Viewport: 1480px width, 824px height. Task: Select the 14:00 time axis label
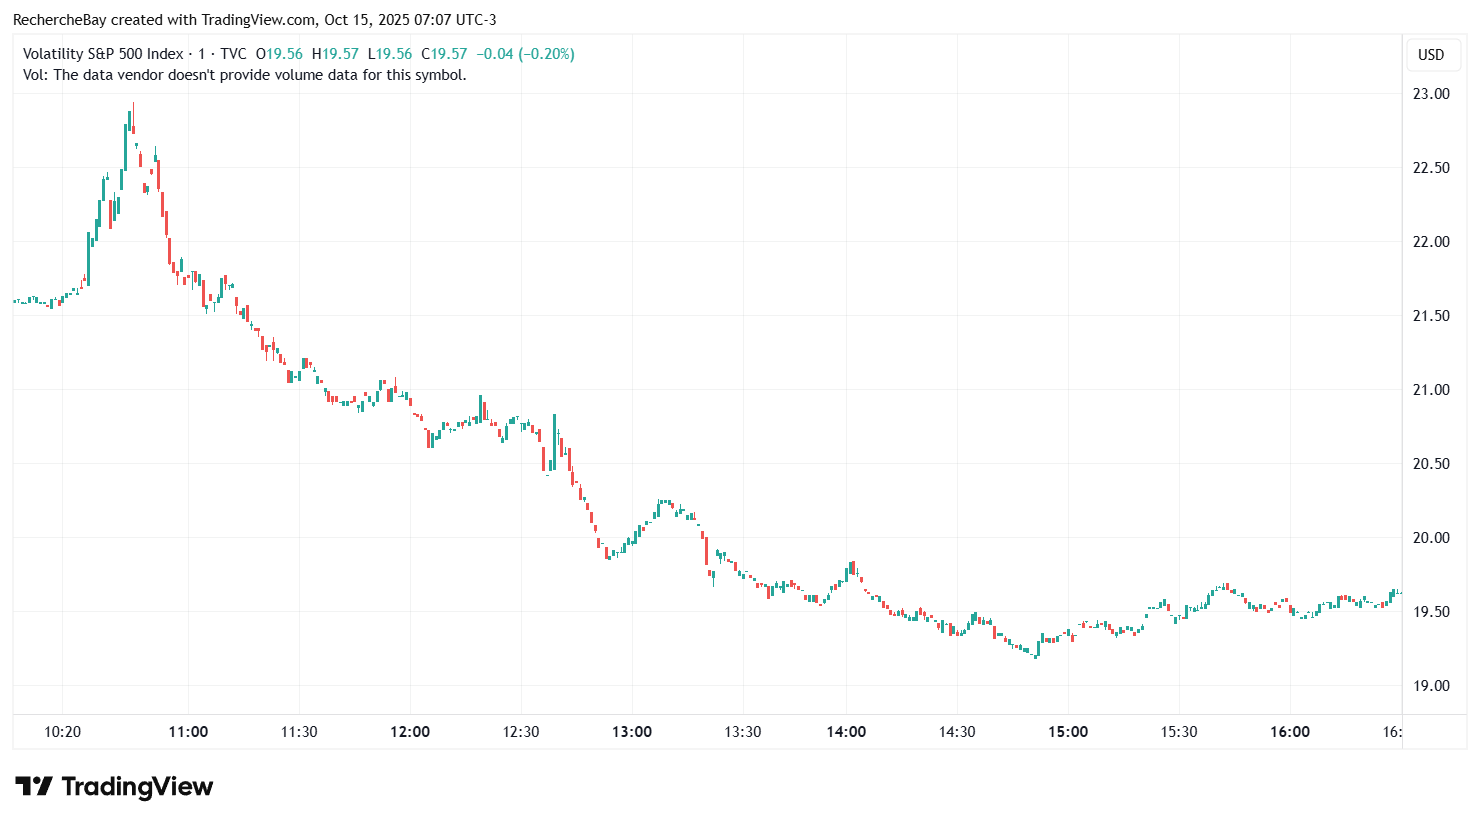pos(846,732)
